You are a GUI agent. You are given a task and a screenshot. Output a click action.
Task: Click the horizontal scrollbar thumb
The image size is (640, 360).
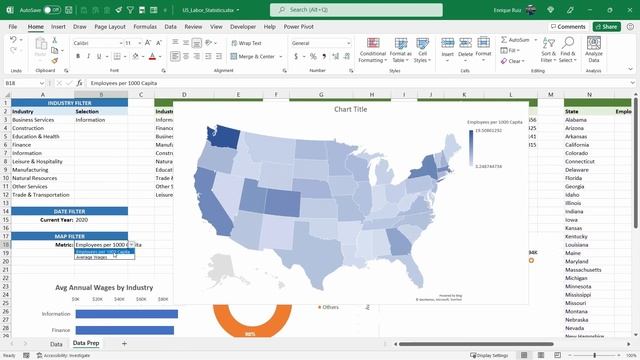[x=476, y=344]
